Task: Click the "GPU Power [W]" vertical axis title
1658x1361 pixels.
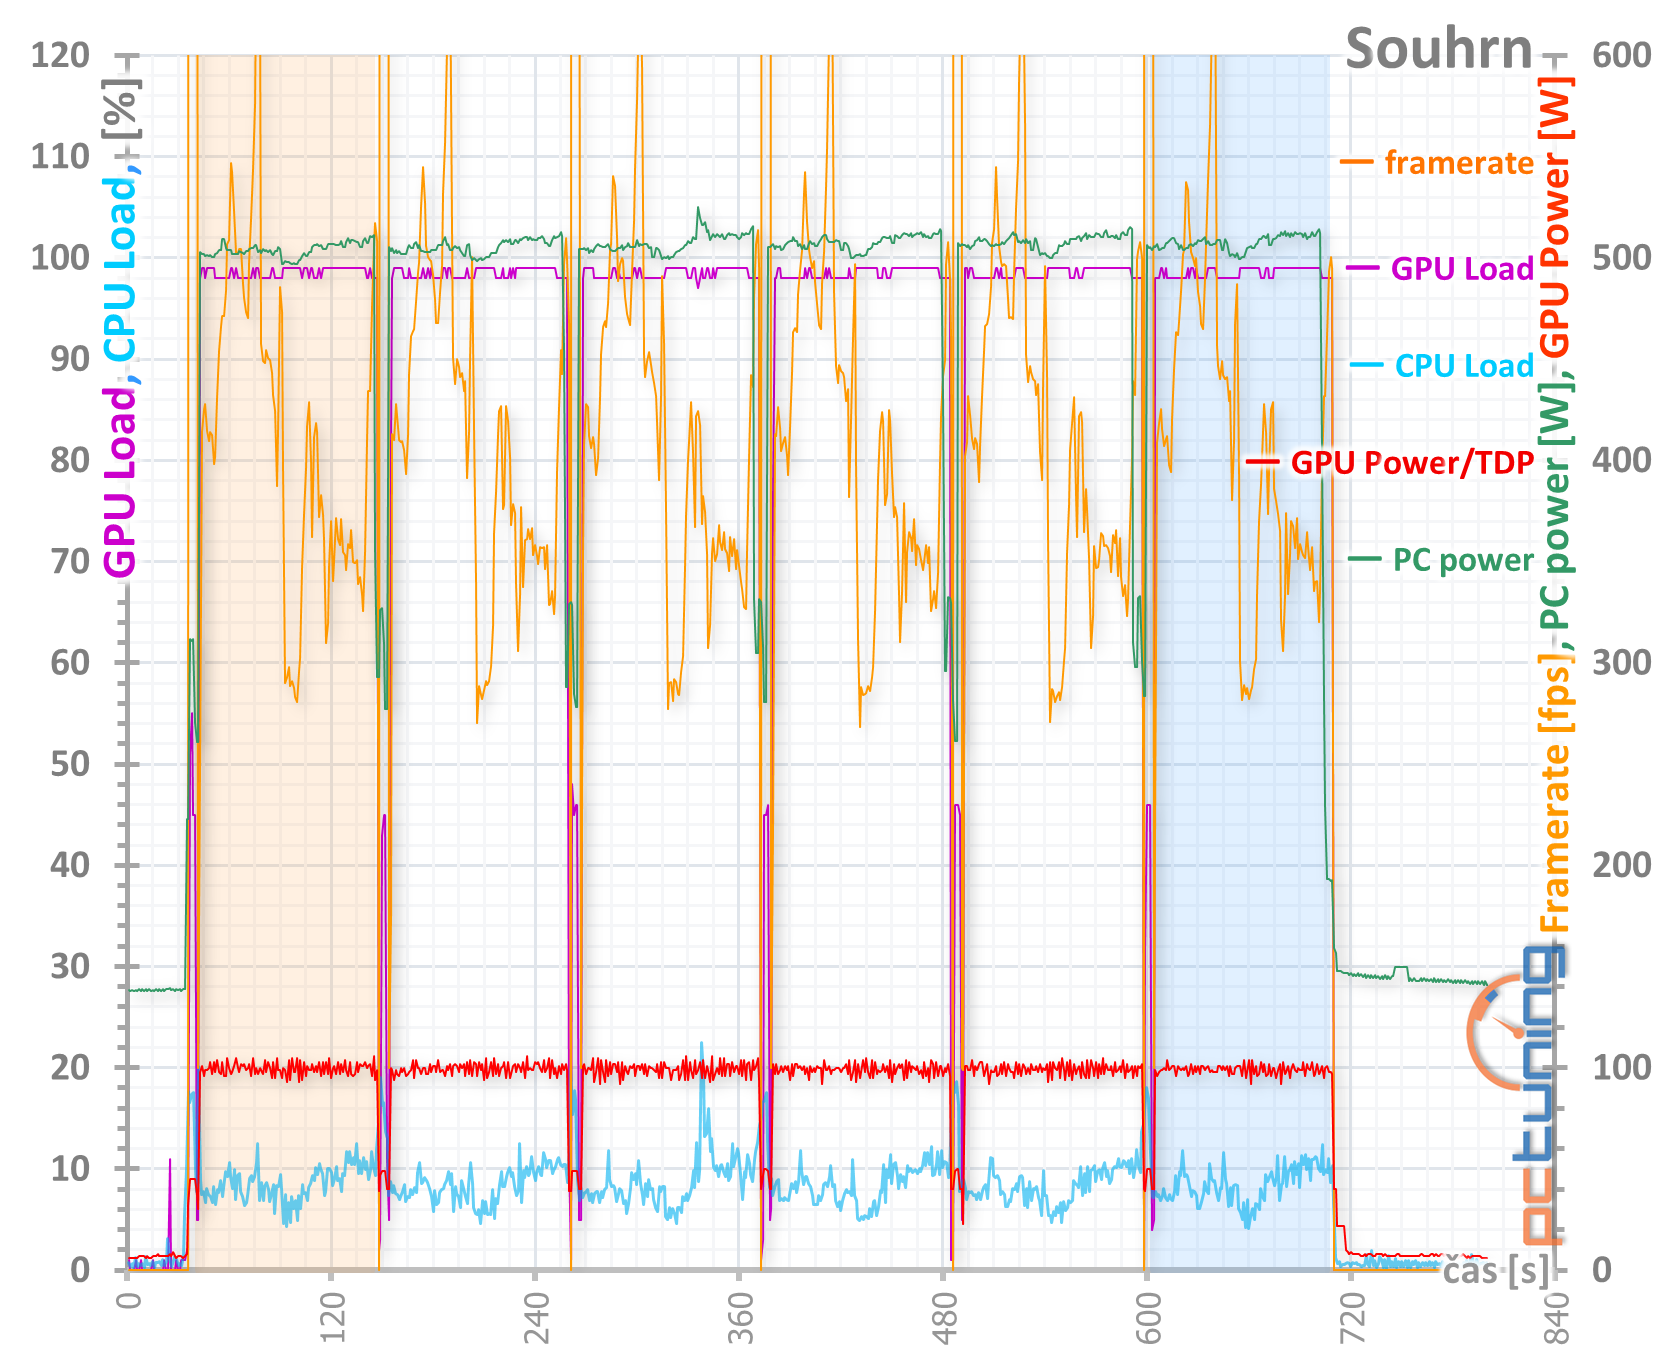Action: [1554, 219]
